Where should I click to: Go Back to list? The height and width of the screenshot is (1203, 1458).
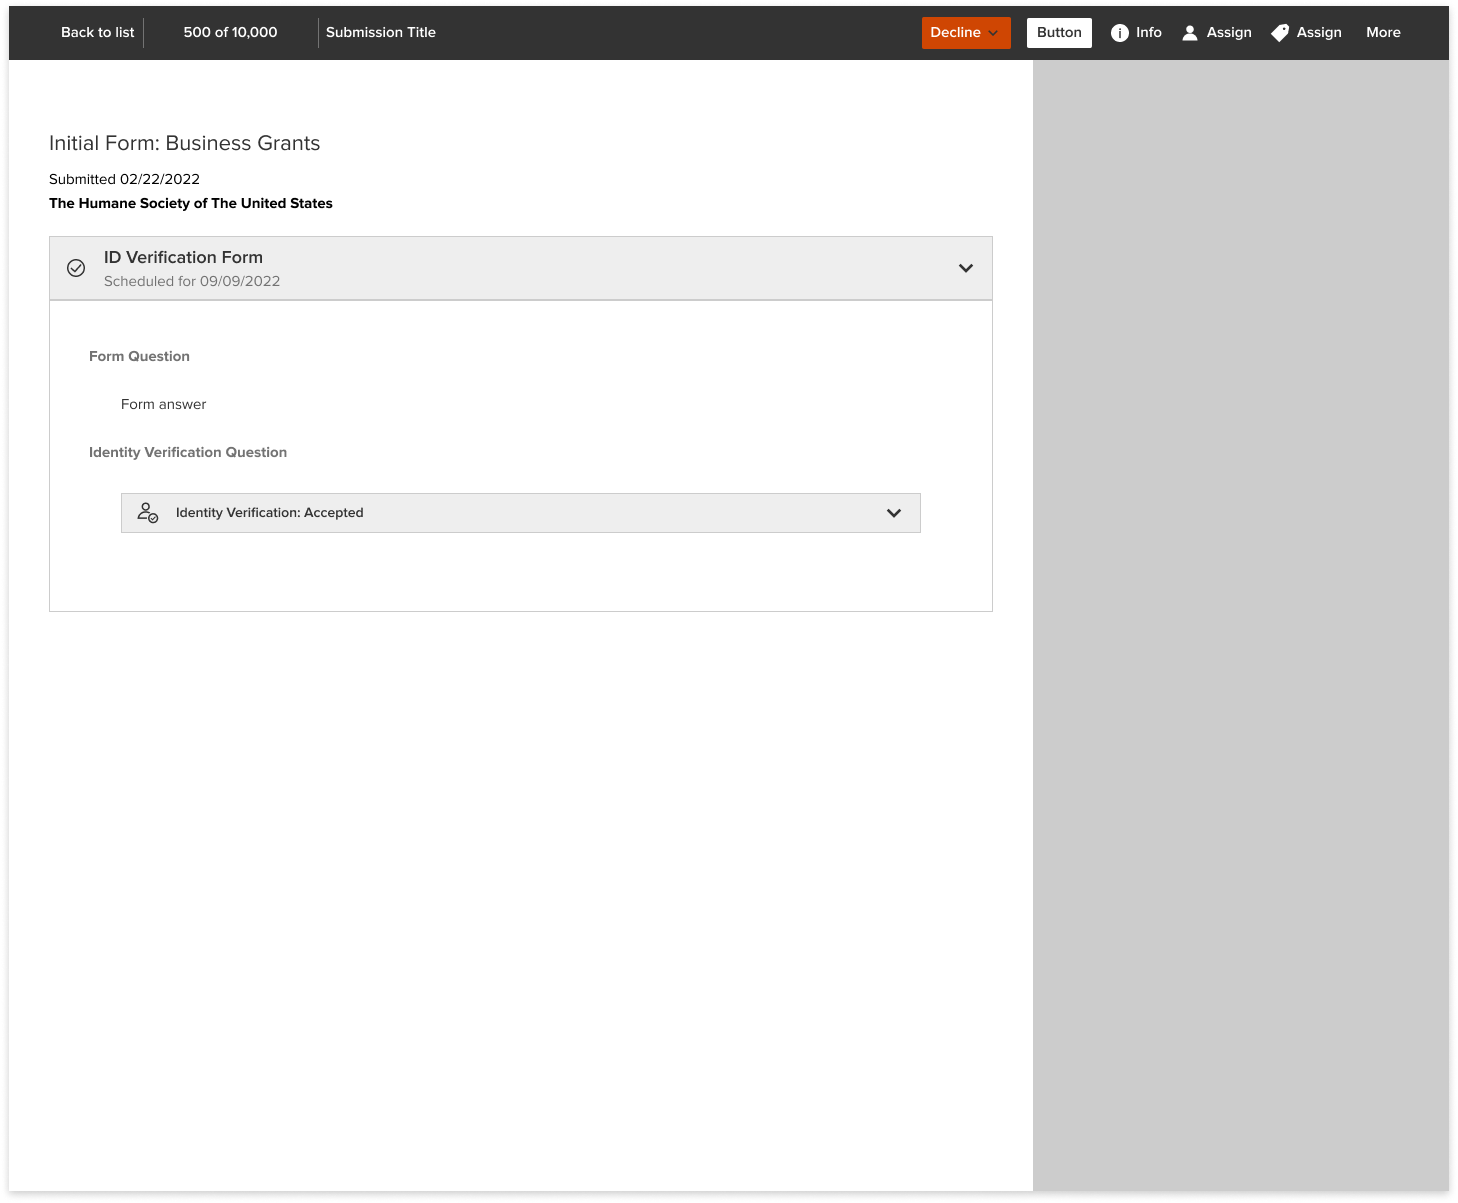pos(98,33)
